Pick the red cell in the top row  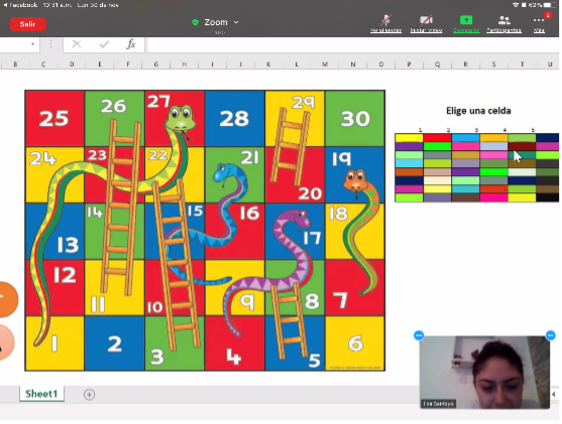[x=437, y=138]
